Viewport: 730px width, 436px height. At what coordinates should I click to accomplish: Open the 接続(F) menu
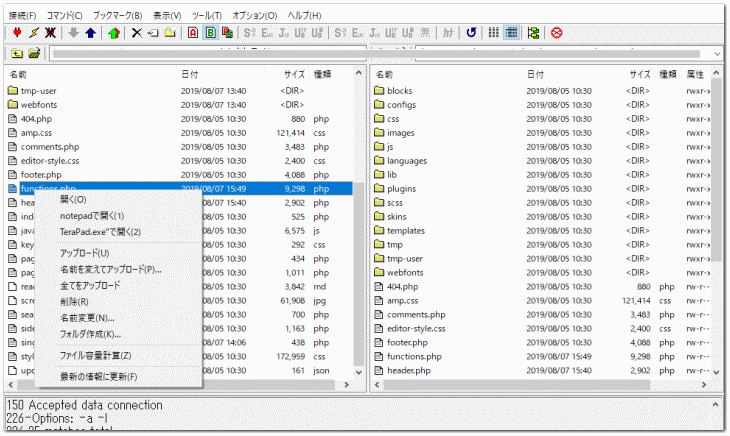22,16
